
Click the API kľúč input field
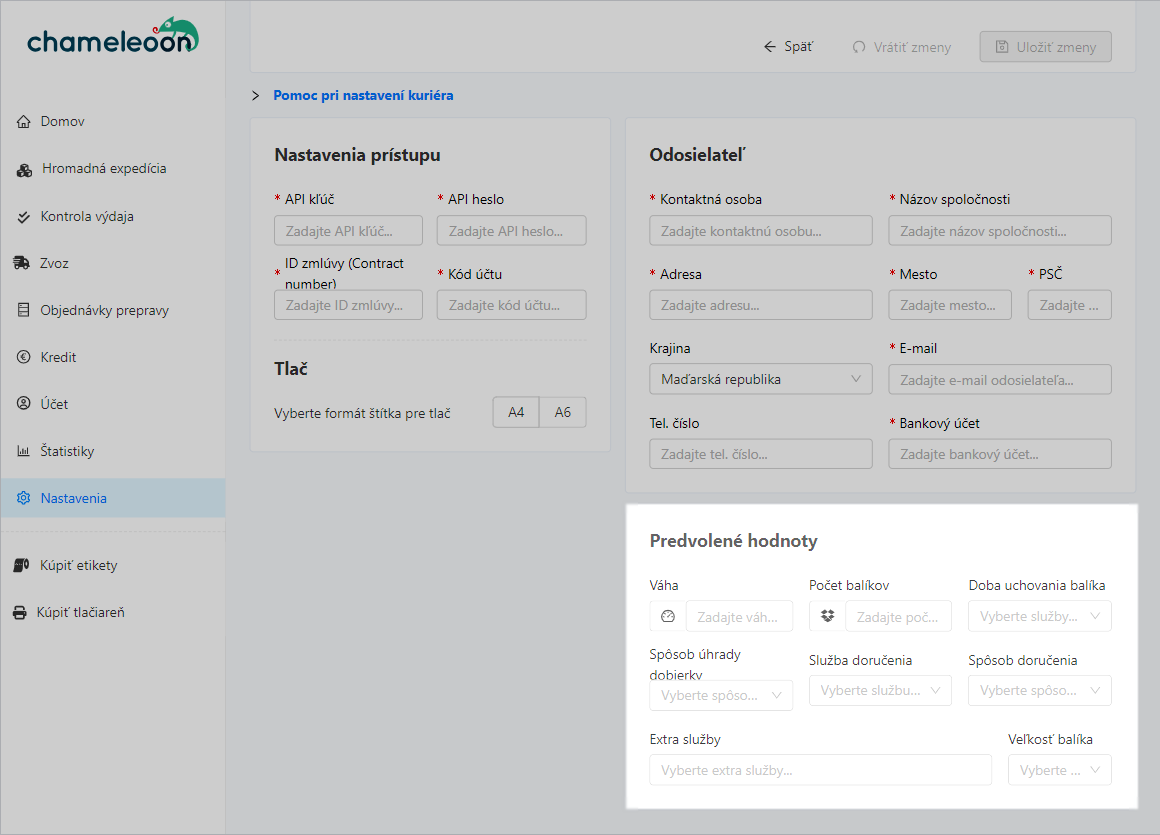pyautogui.click(x=348, y=231)
